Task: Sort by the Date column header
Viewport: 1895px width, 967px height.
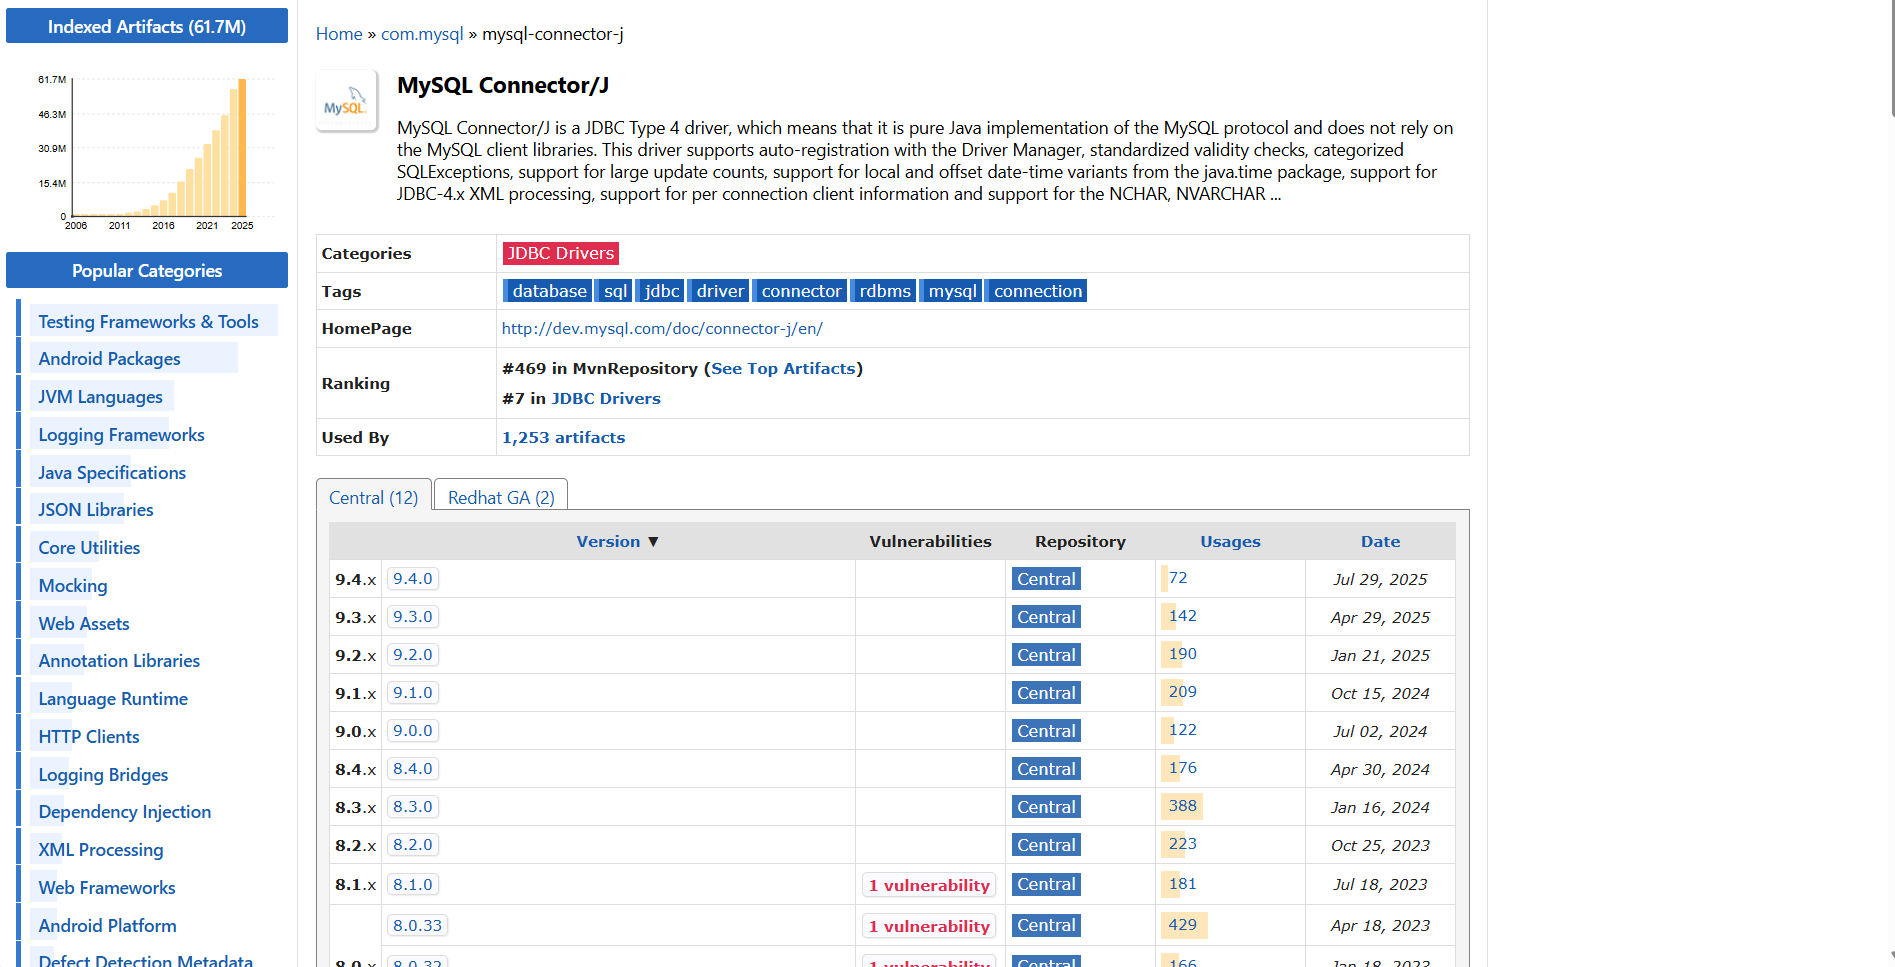Action: [x=1380, y=541]
